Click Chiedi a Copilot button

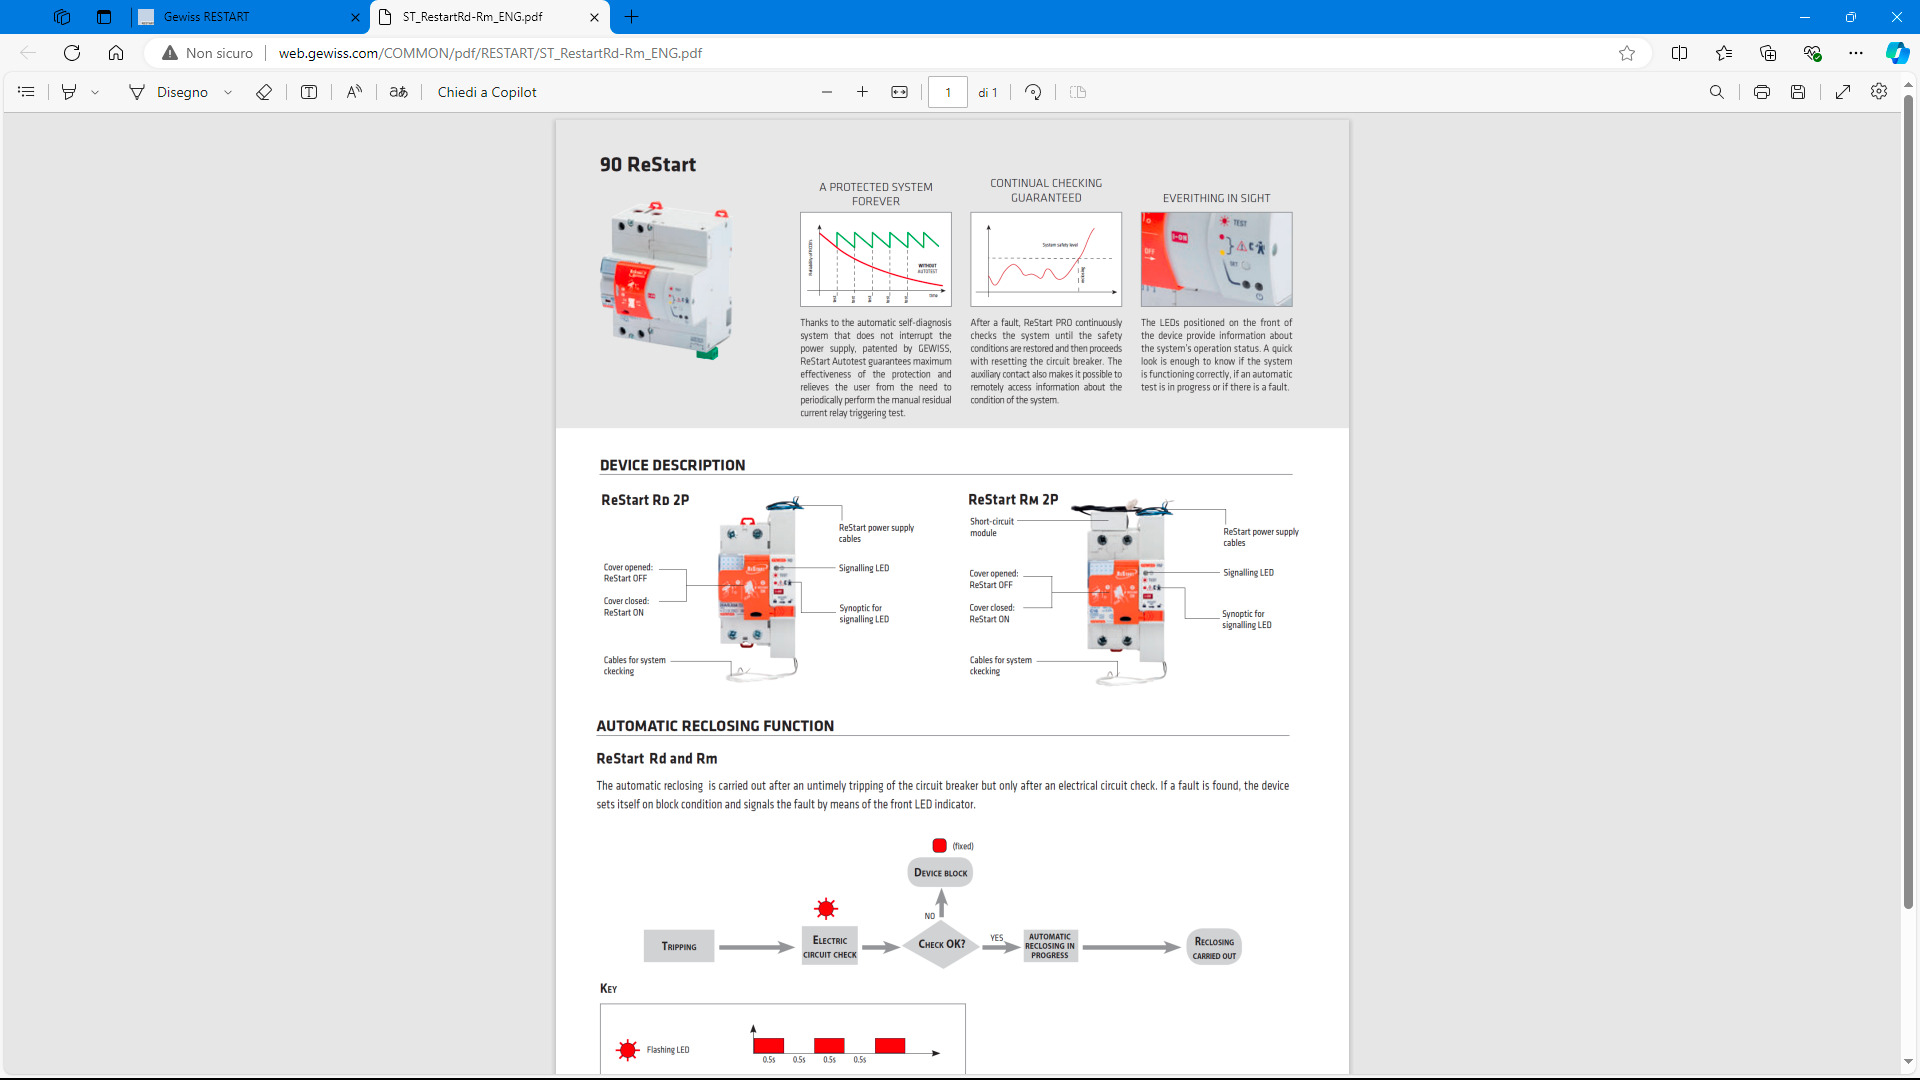click(487, 92)
